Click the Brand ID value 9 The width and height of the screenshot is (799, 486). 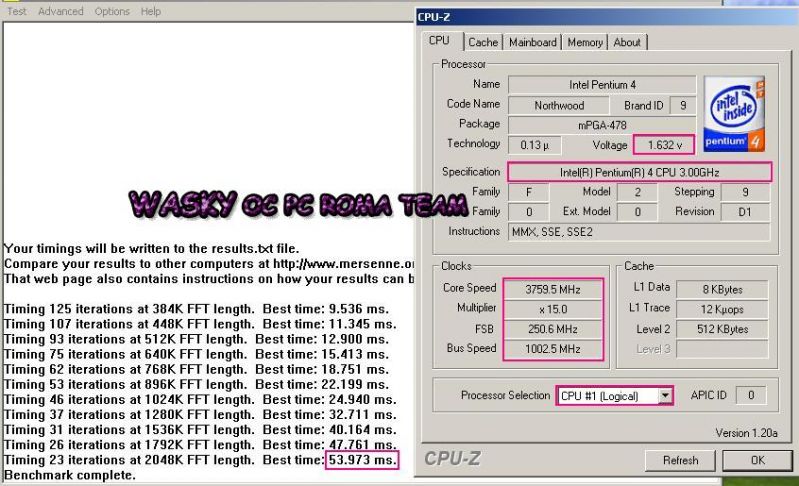pos(683,105)
